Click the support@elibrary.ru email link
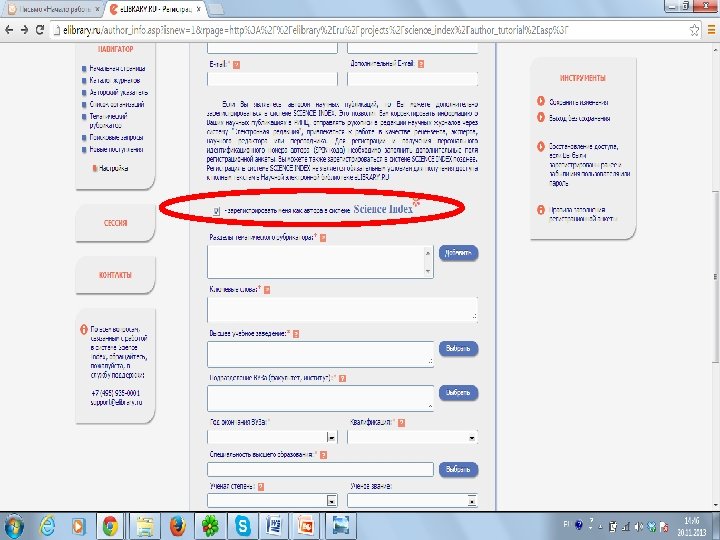Image resolution: width=720 pixels, height=540 pixels. [116, 402]
